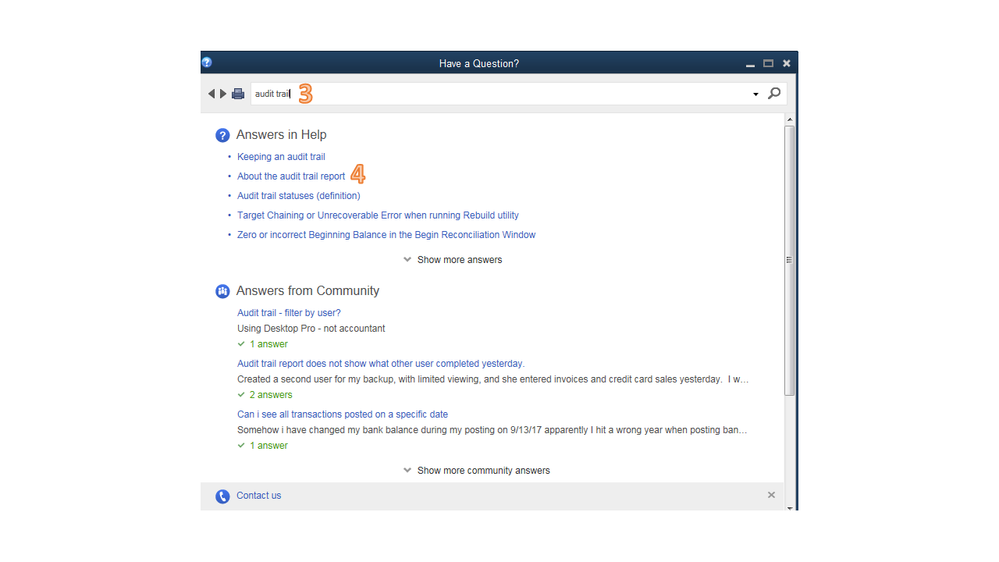The image size is (999, 562).
Task: Click the Answers in Help question icon
Action: point(222,135)
